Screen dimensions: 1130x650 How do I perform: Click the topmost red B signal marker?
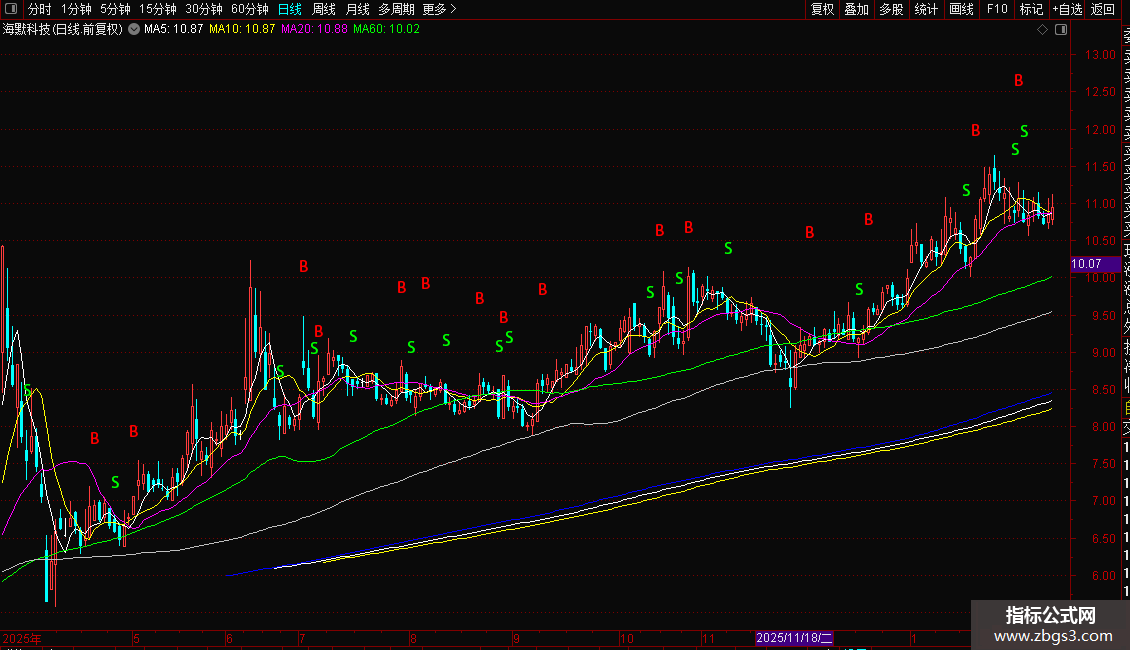pyautogui.click(x=1019, y=81)
